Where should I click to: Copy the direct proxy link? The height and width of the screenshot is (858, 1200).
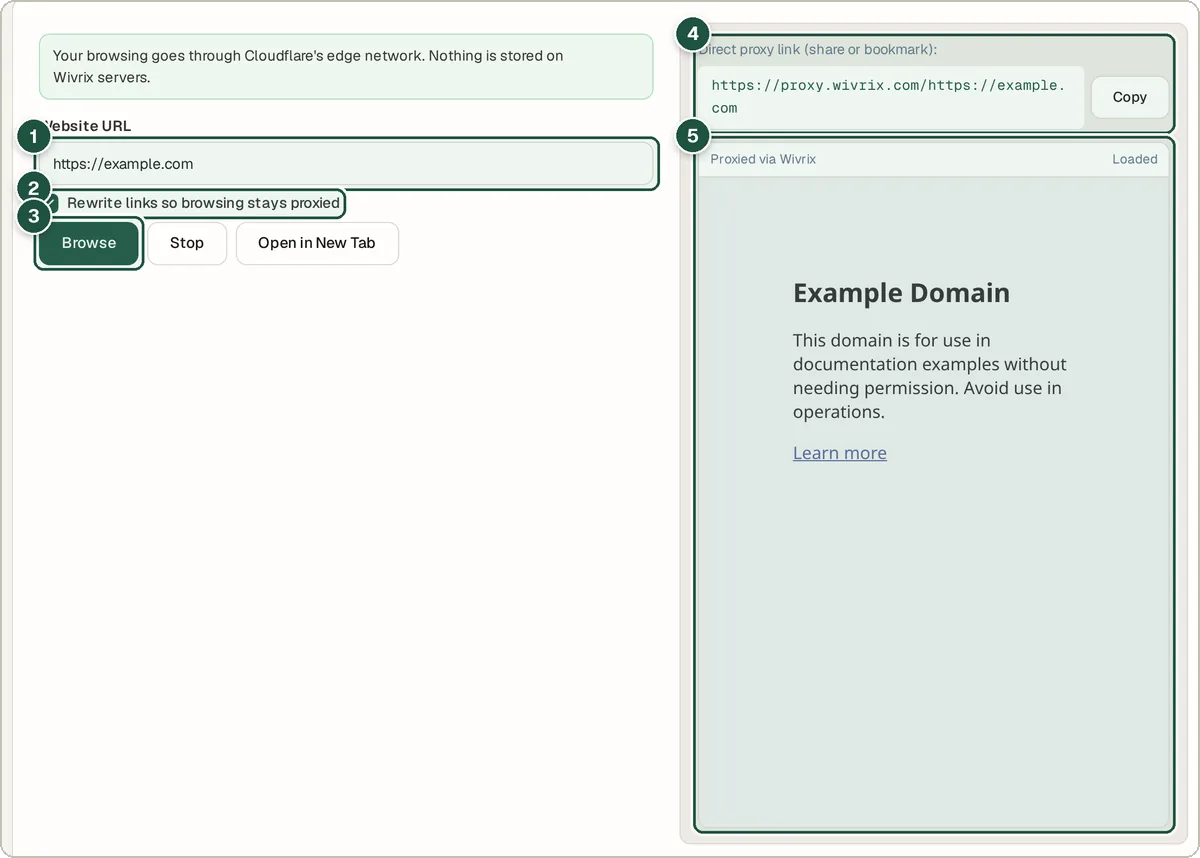click(x=1130, y=97)
